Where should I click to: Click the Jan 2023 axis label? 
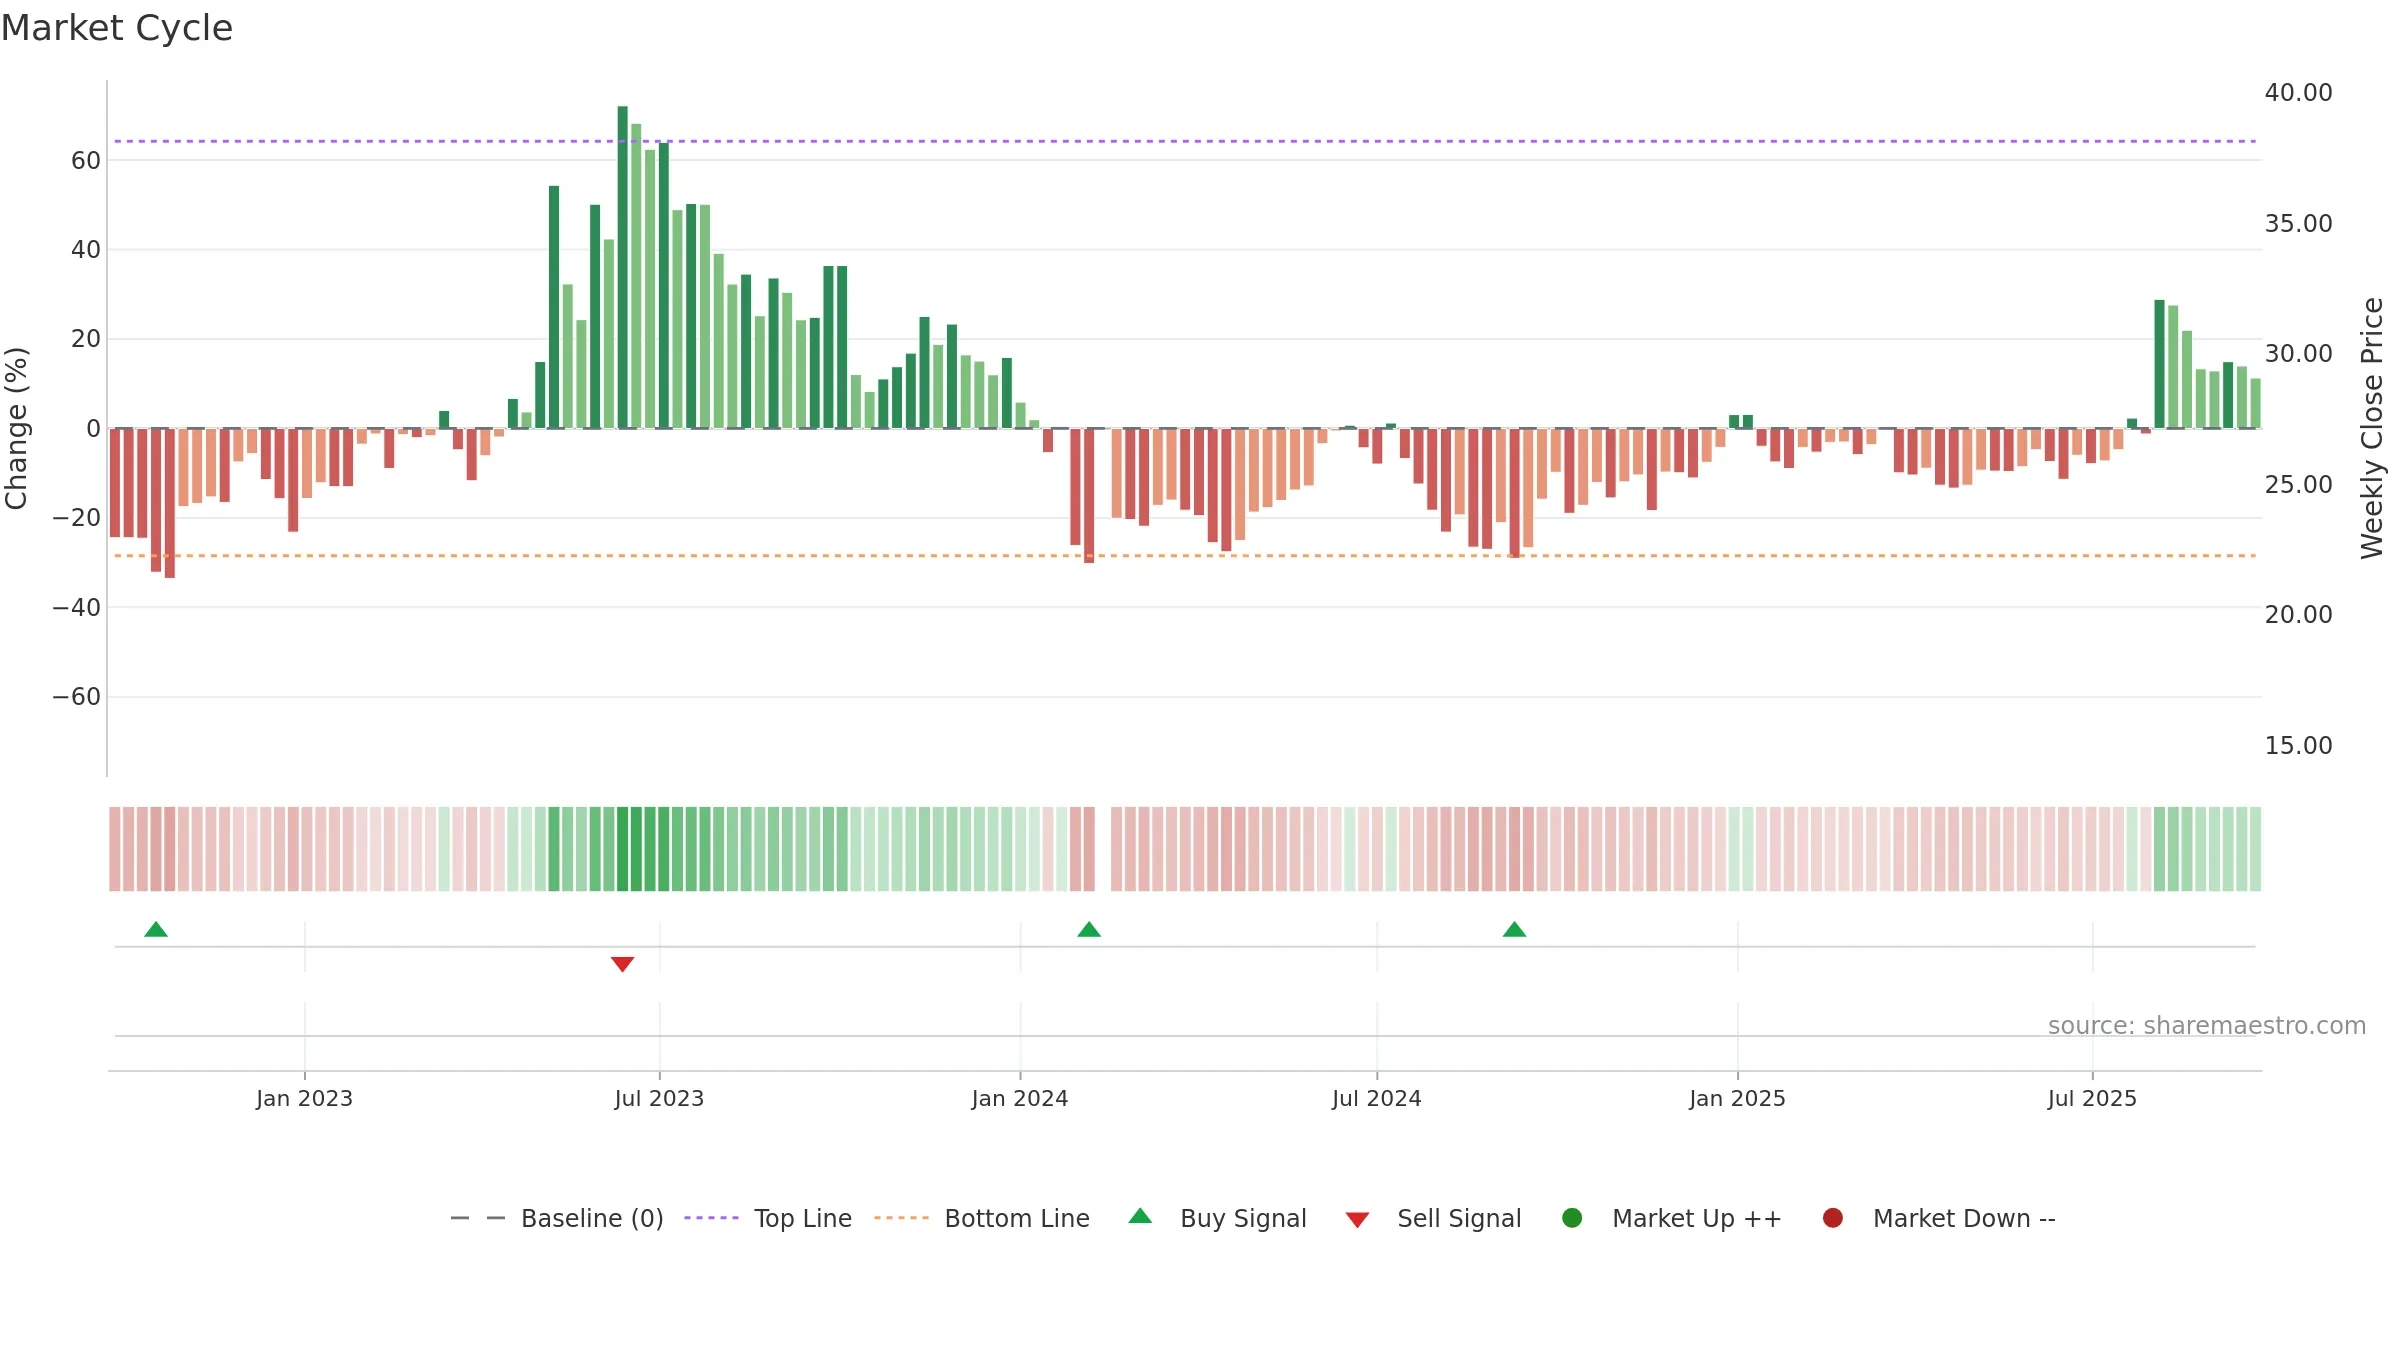pyautogui.click(x=304, y=1098)
